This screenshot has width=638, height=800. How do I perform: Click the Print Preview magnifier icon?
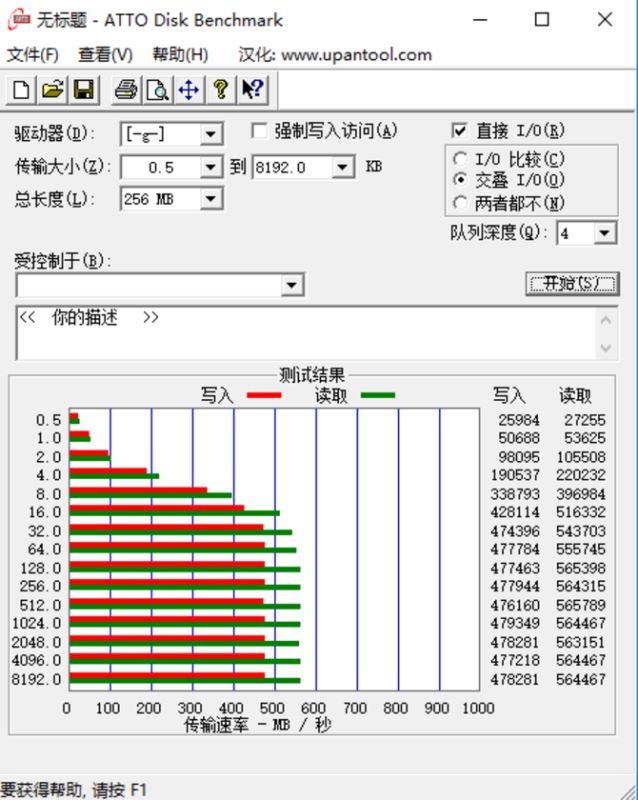[158, 90]
